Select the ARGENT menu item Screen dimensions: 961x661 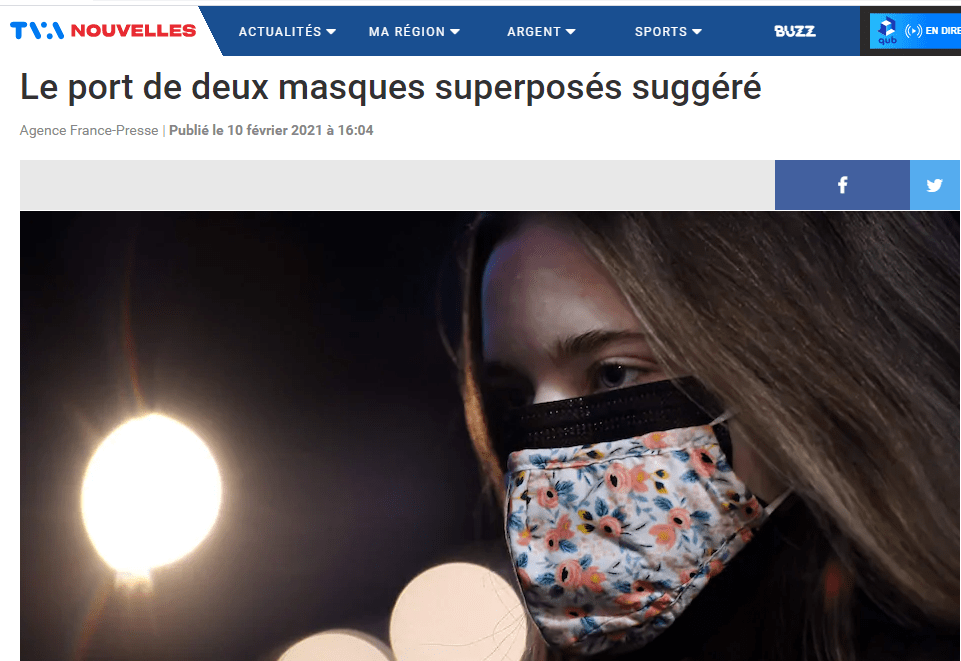click(x=534, y=31)
